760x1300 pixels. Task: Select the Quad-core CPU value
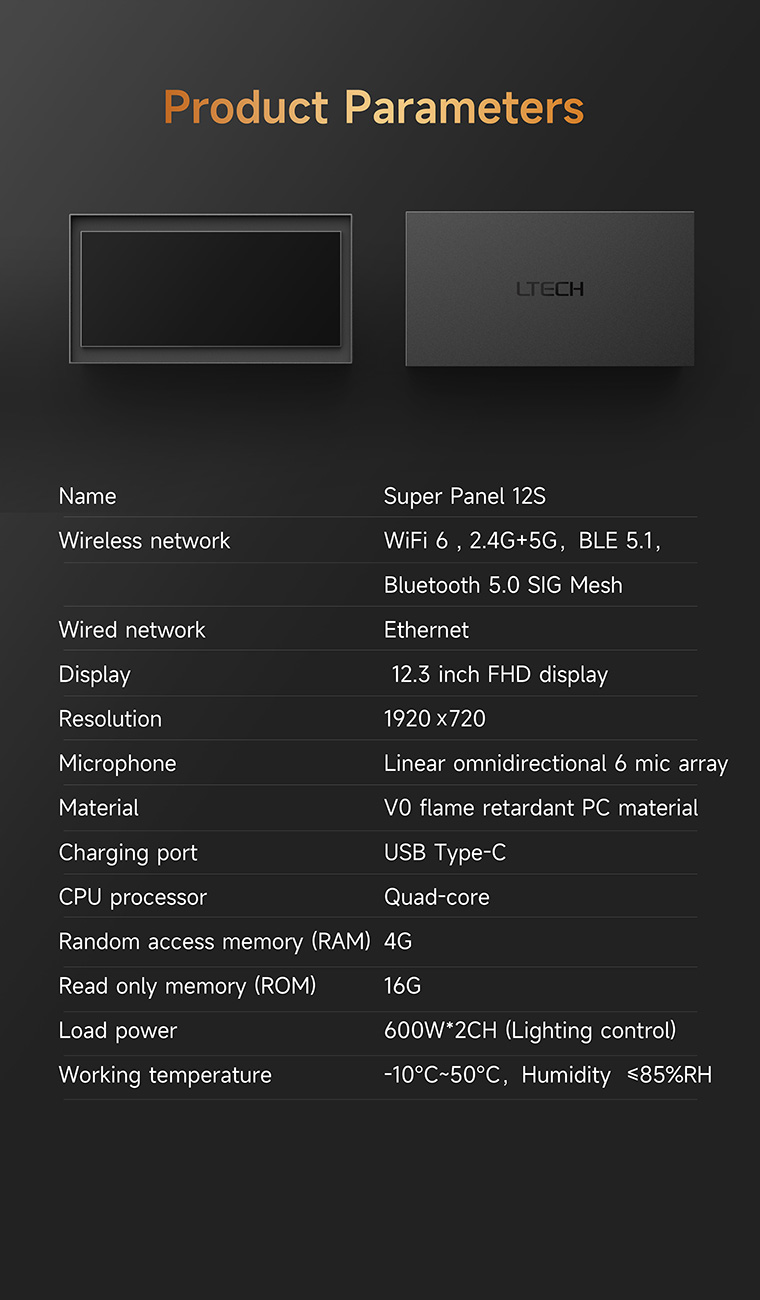pyautogui.click(x=437, y=897)
